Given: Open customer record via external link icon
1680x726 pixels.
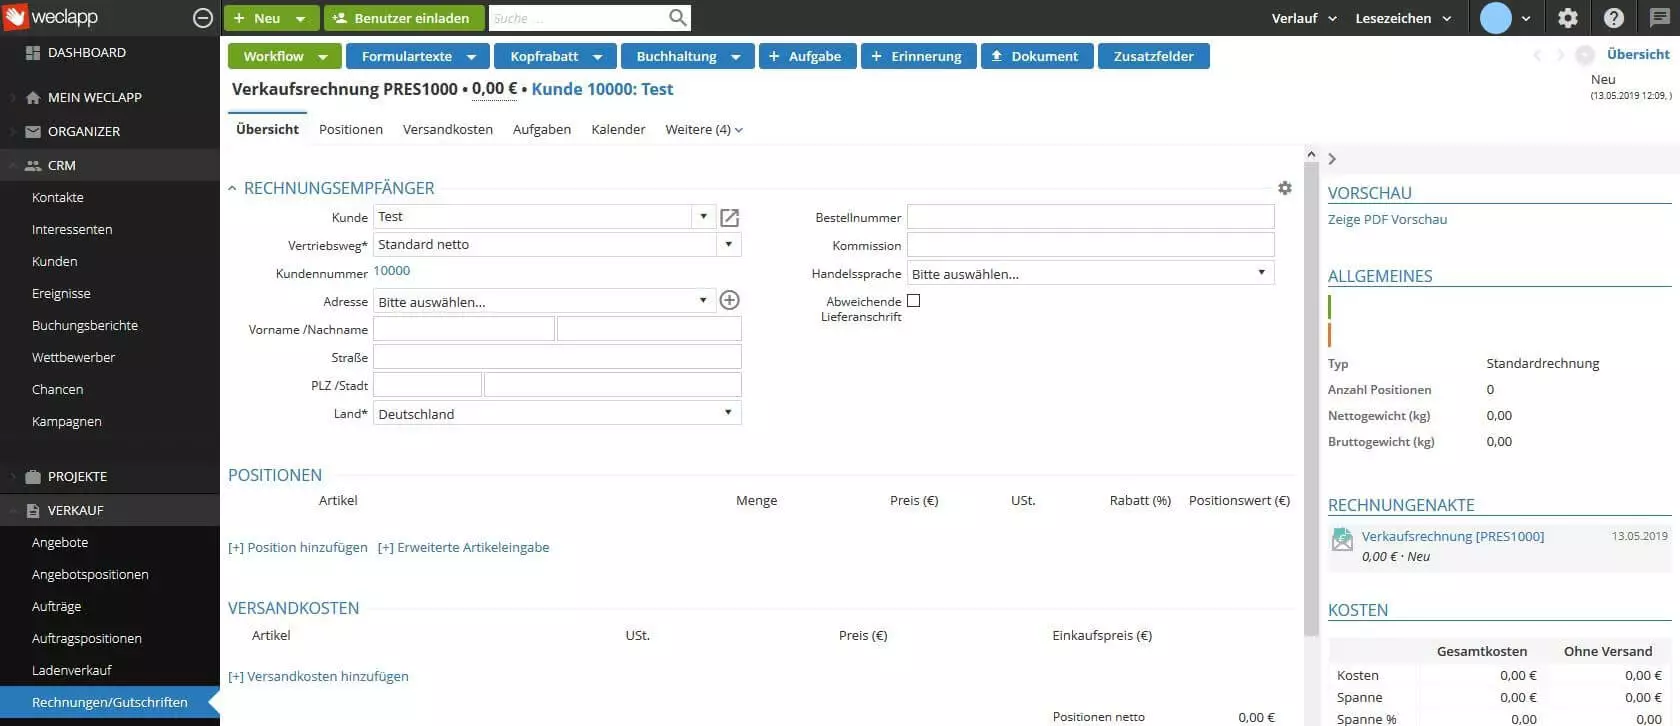Looking at the screenshot, I should [729, 218].
